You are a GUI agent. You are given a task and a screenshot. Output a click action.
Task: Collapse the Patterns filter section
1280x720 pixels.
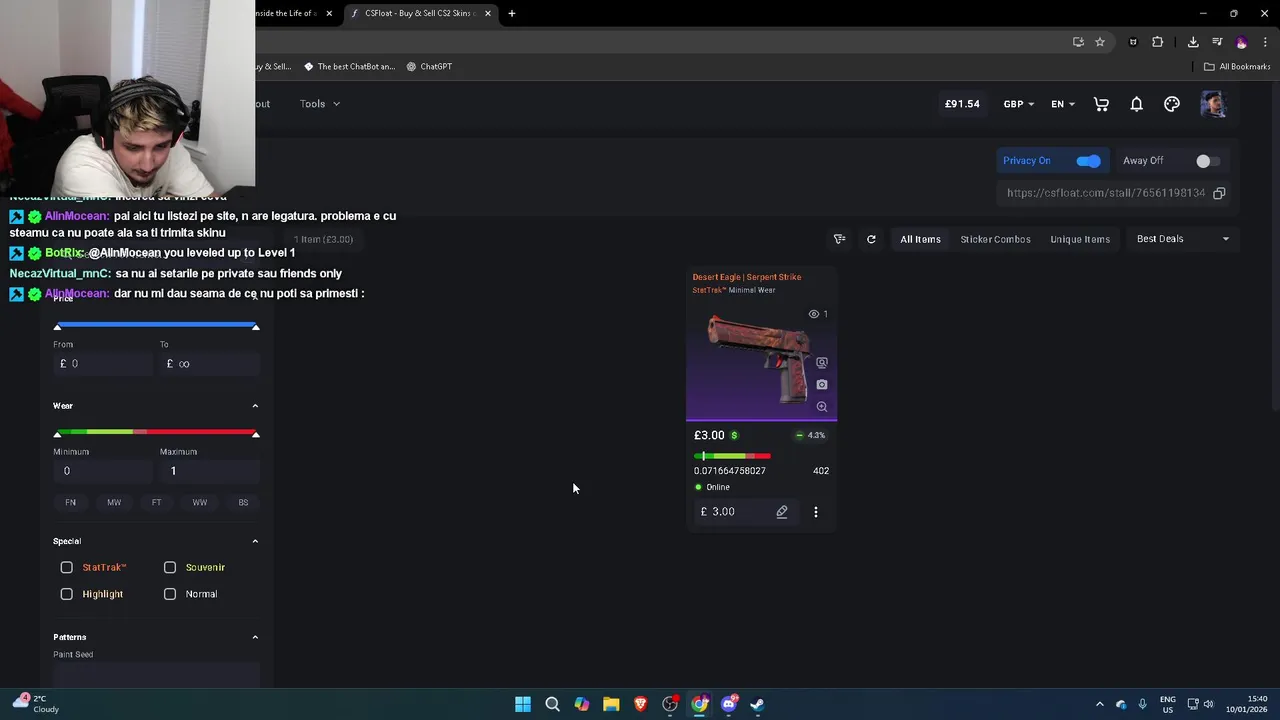(x=255, y=637)
